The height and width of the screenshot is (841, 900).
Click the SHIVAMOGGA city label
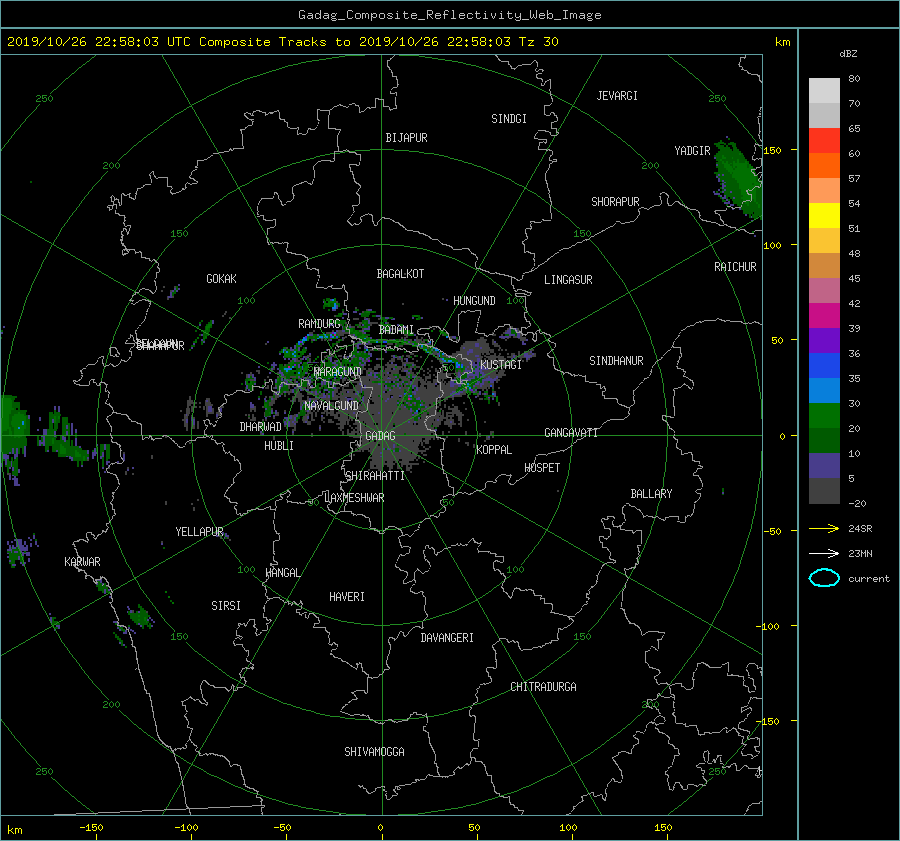374,751
